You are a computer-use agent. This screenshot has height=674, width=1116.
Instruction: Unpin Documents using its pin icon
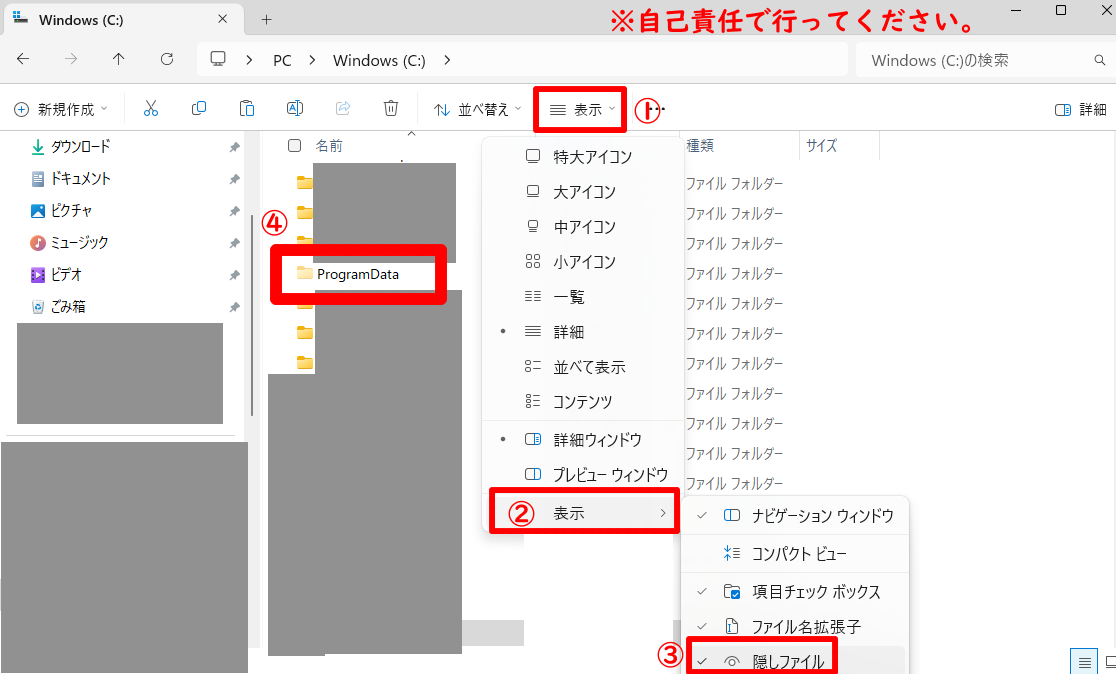pos(234,179)
